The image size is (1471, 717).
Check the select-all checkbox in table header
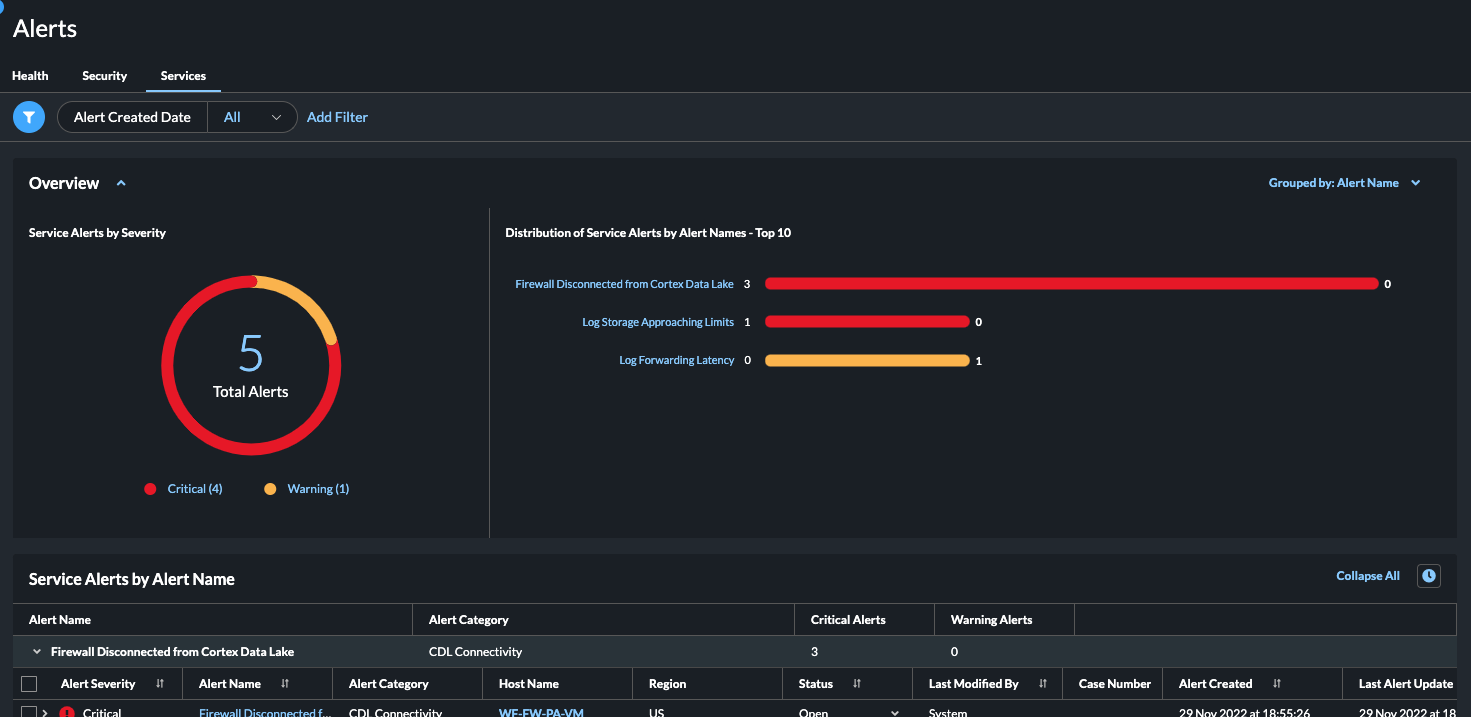pyautogui.click(x=29, y=684)
